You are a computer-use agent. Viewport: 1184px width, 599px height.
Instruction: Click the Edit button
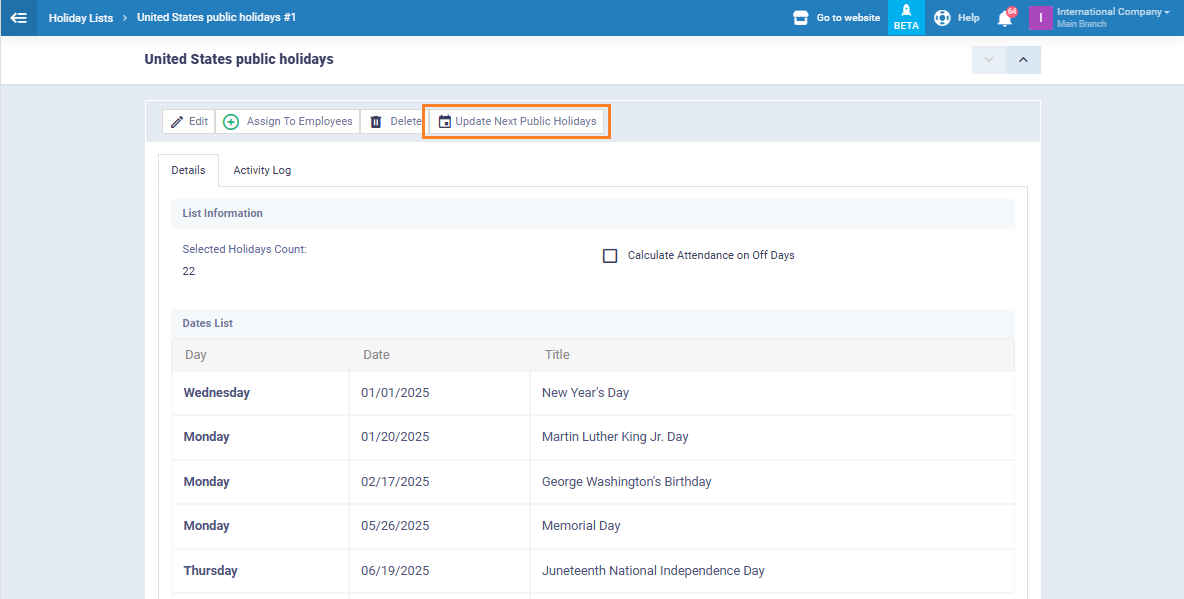pos(189,122)
